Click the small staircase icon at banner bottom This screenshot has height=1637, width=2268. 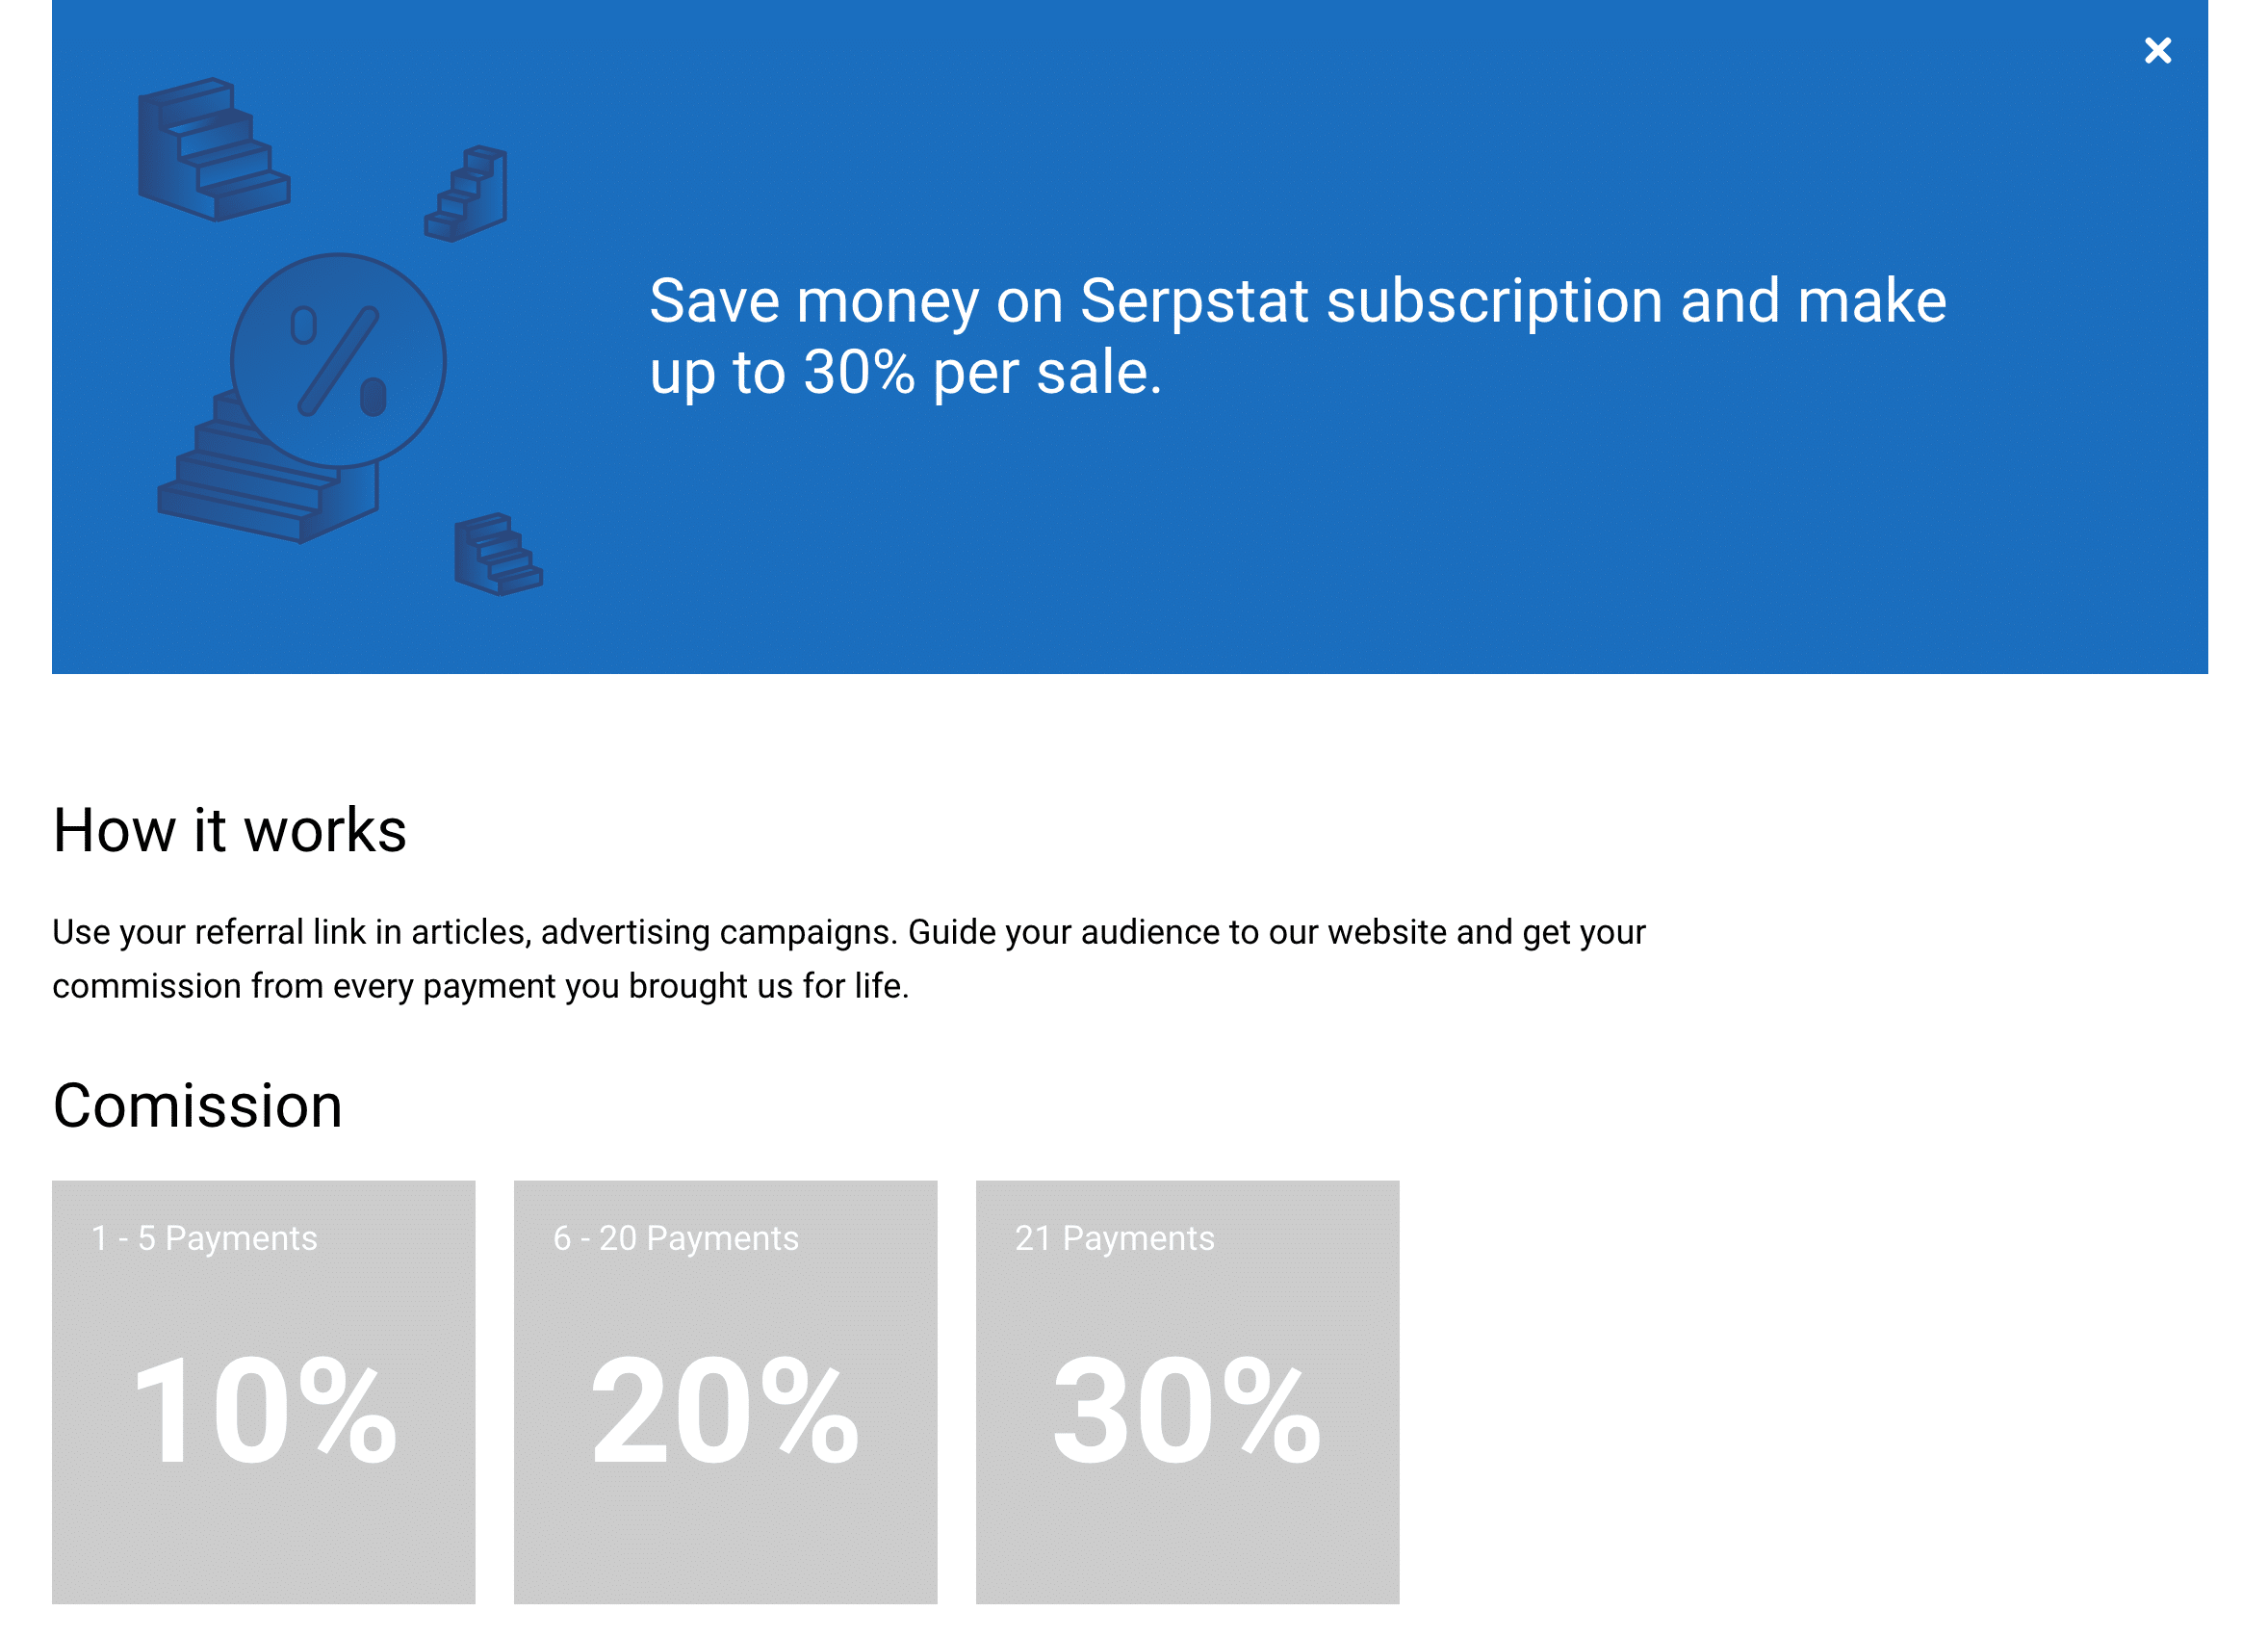point(499,556)
